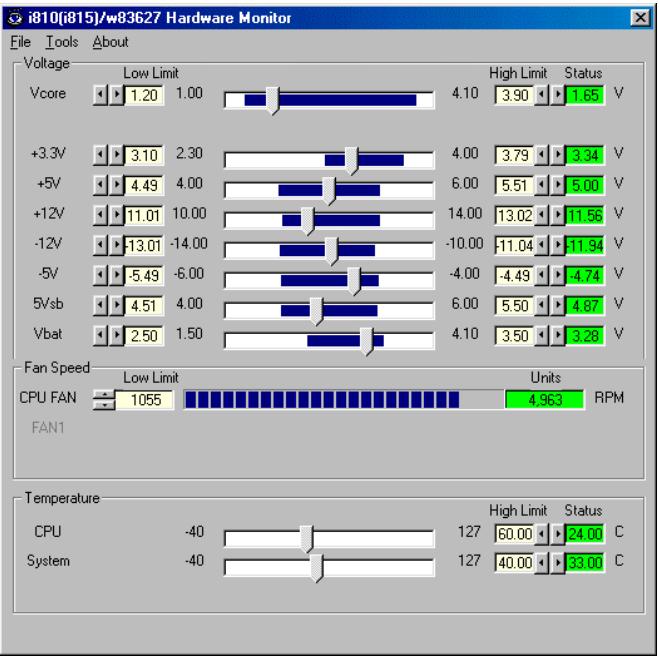Decrease Vbat high limit with left arrow
This screenshot has height=656, width=659.
[542, 336]
